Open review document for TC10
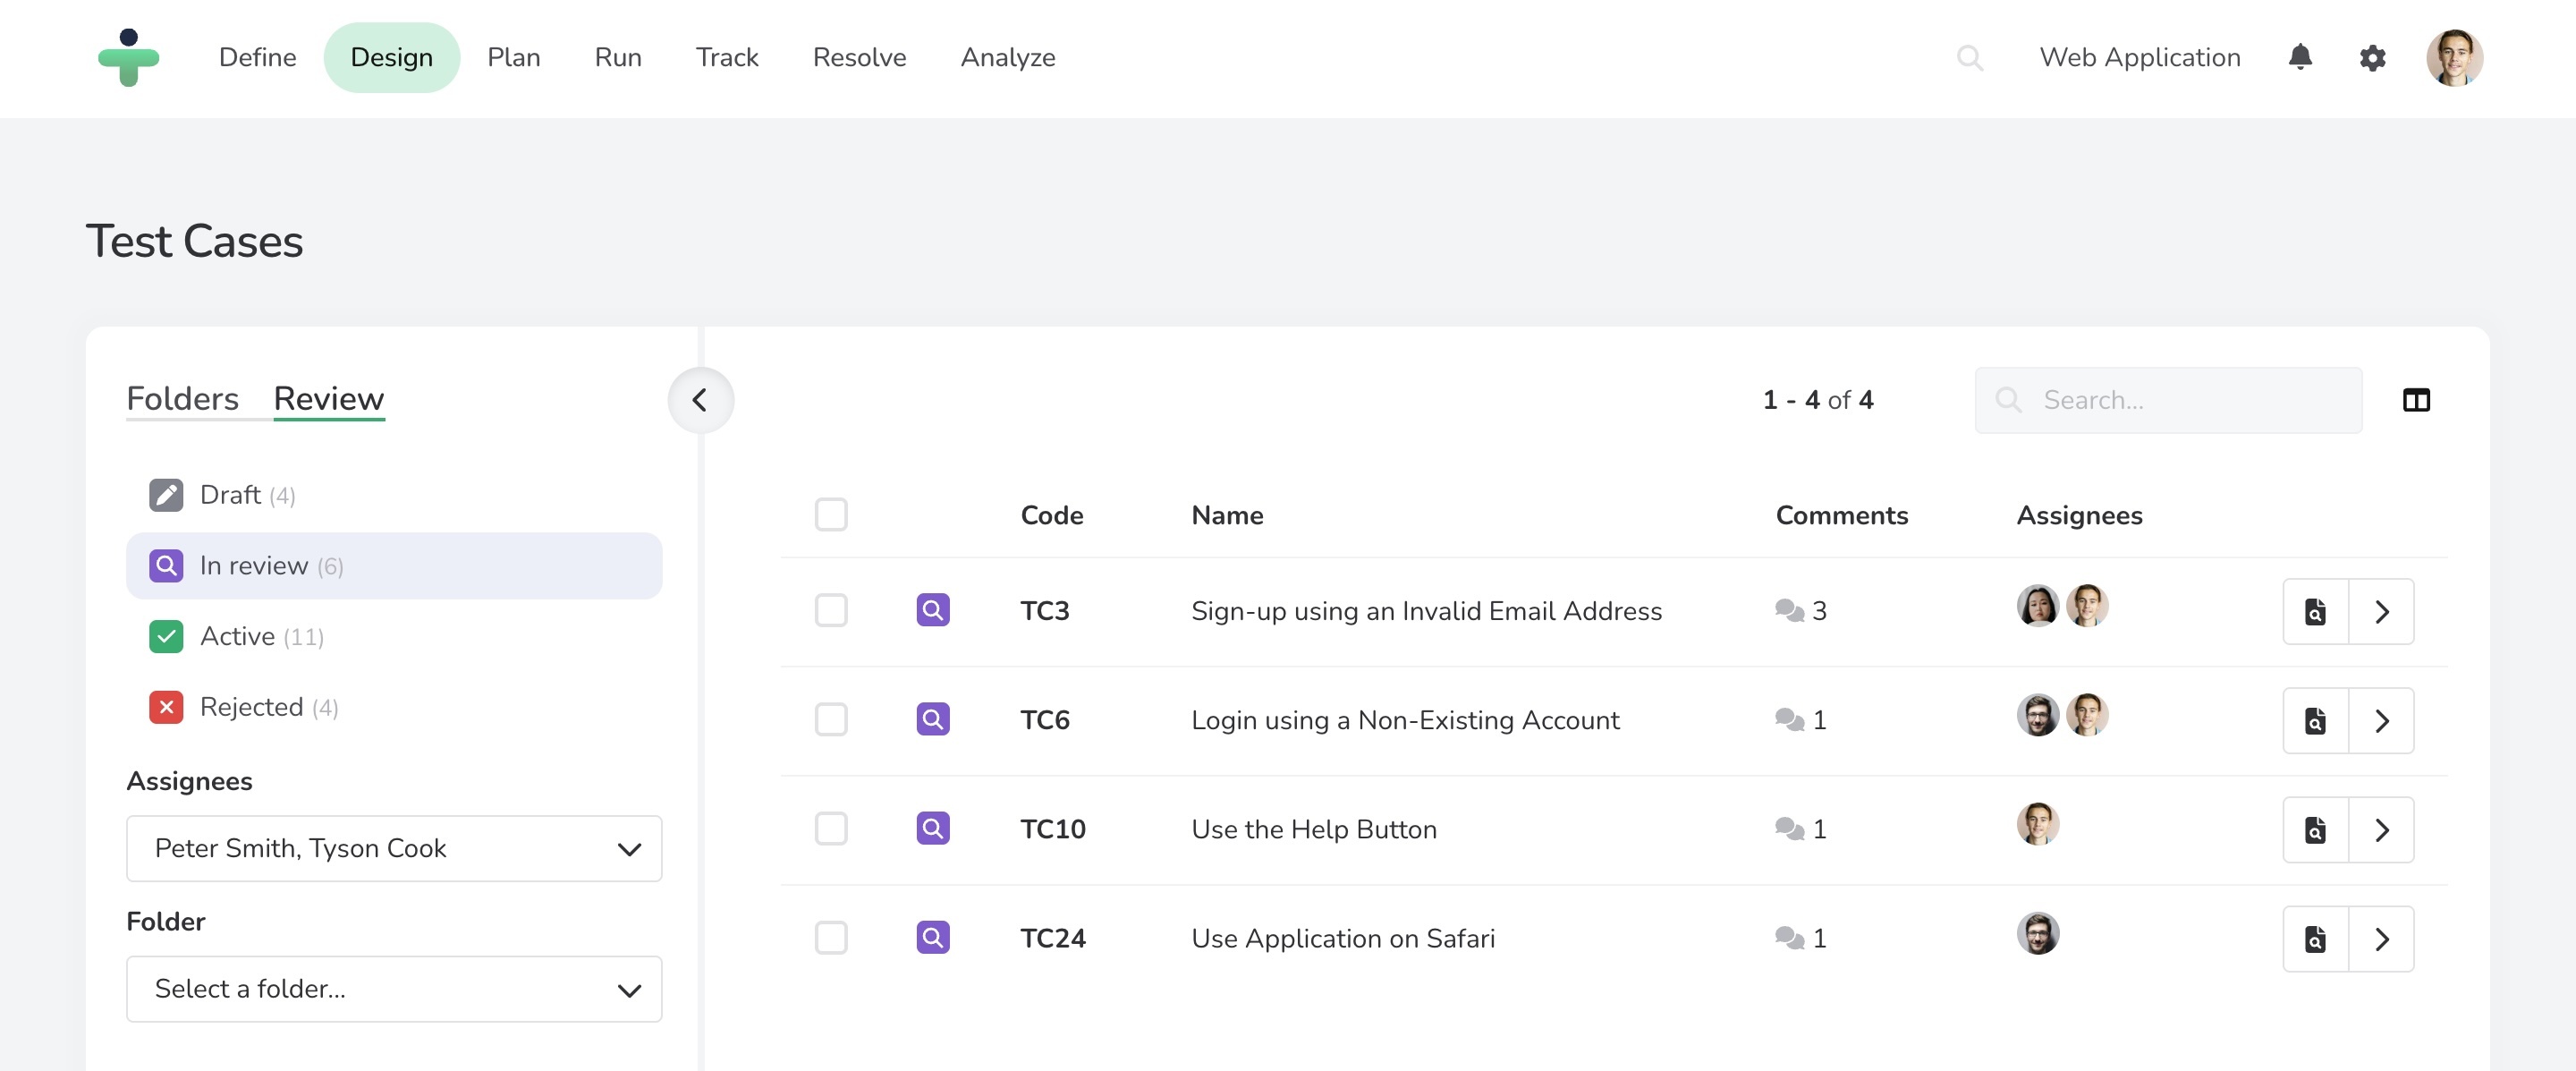The height and width of the screenshot is (1071, 2576). (2315, 829)
